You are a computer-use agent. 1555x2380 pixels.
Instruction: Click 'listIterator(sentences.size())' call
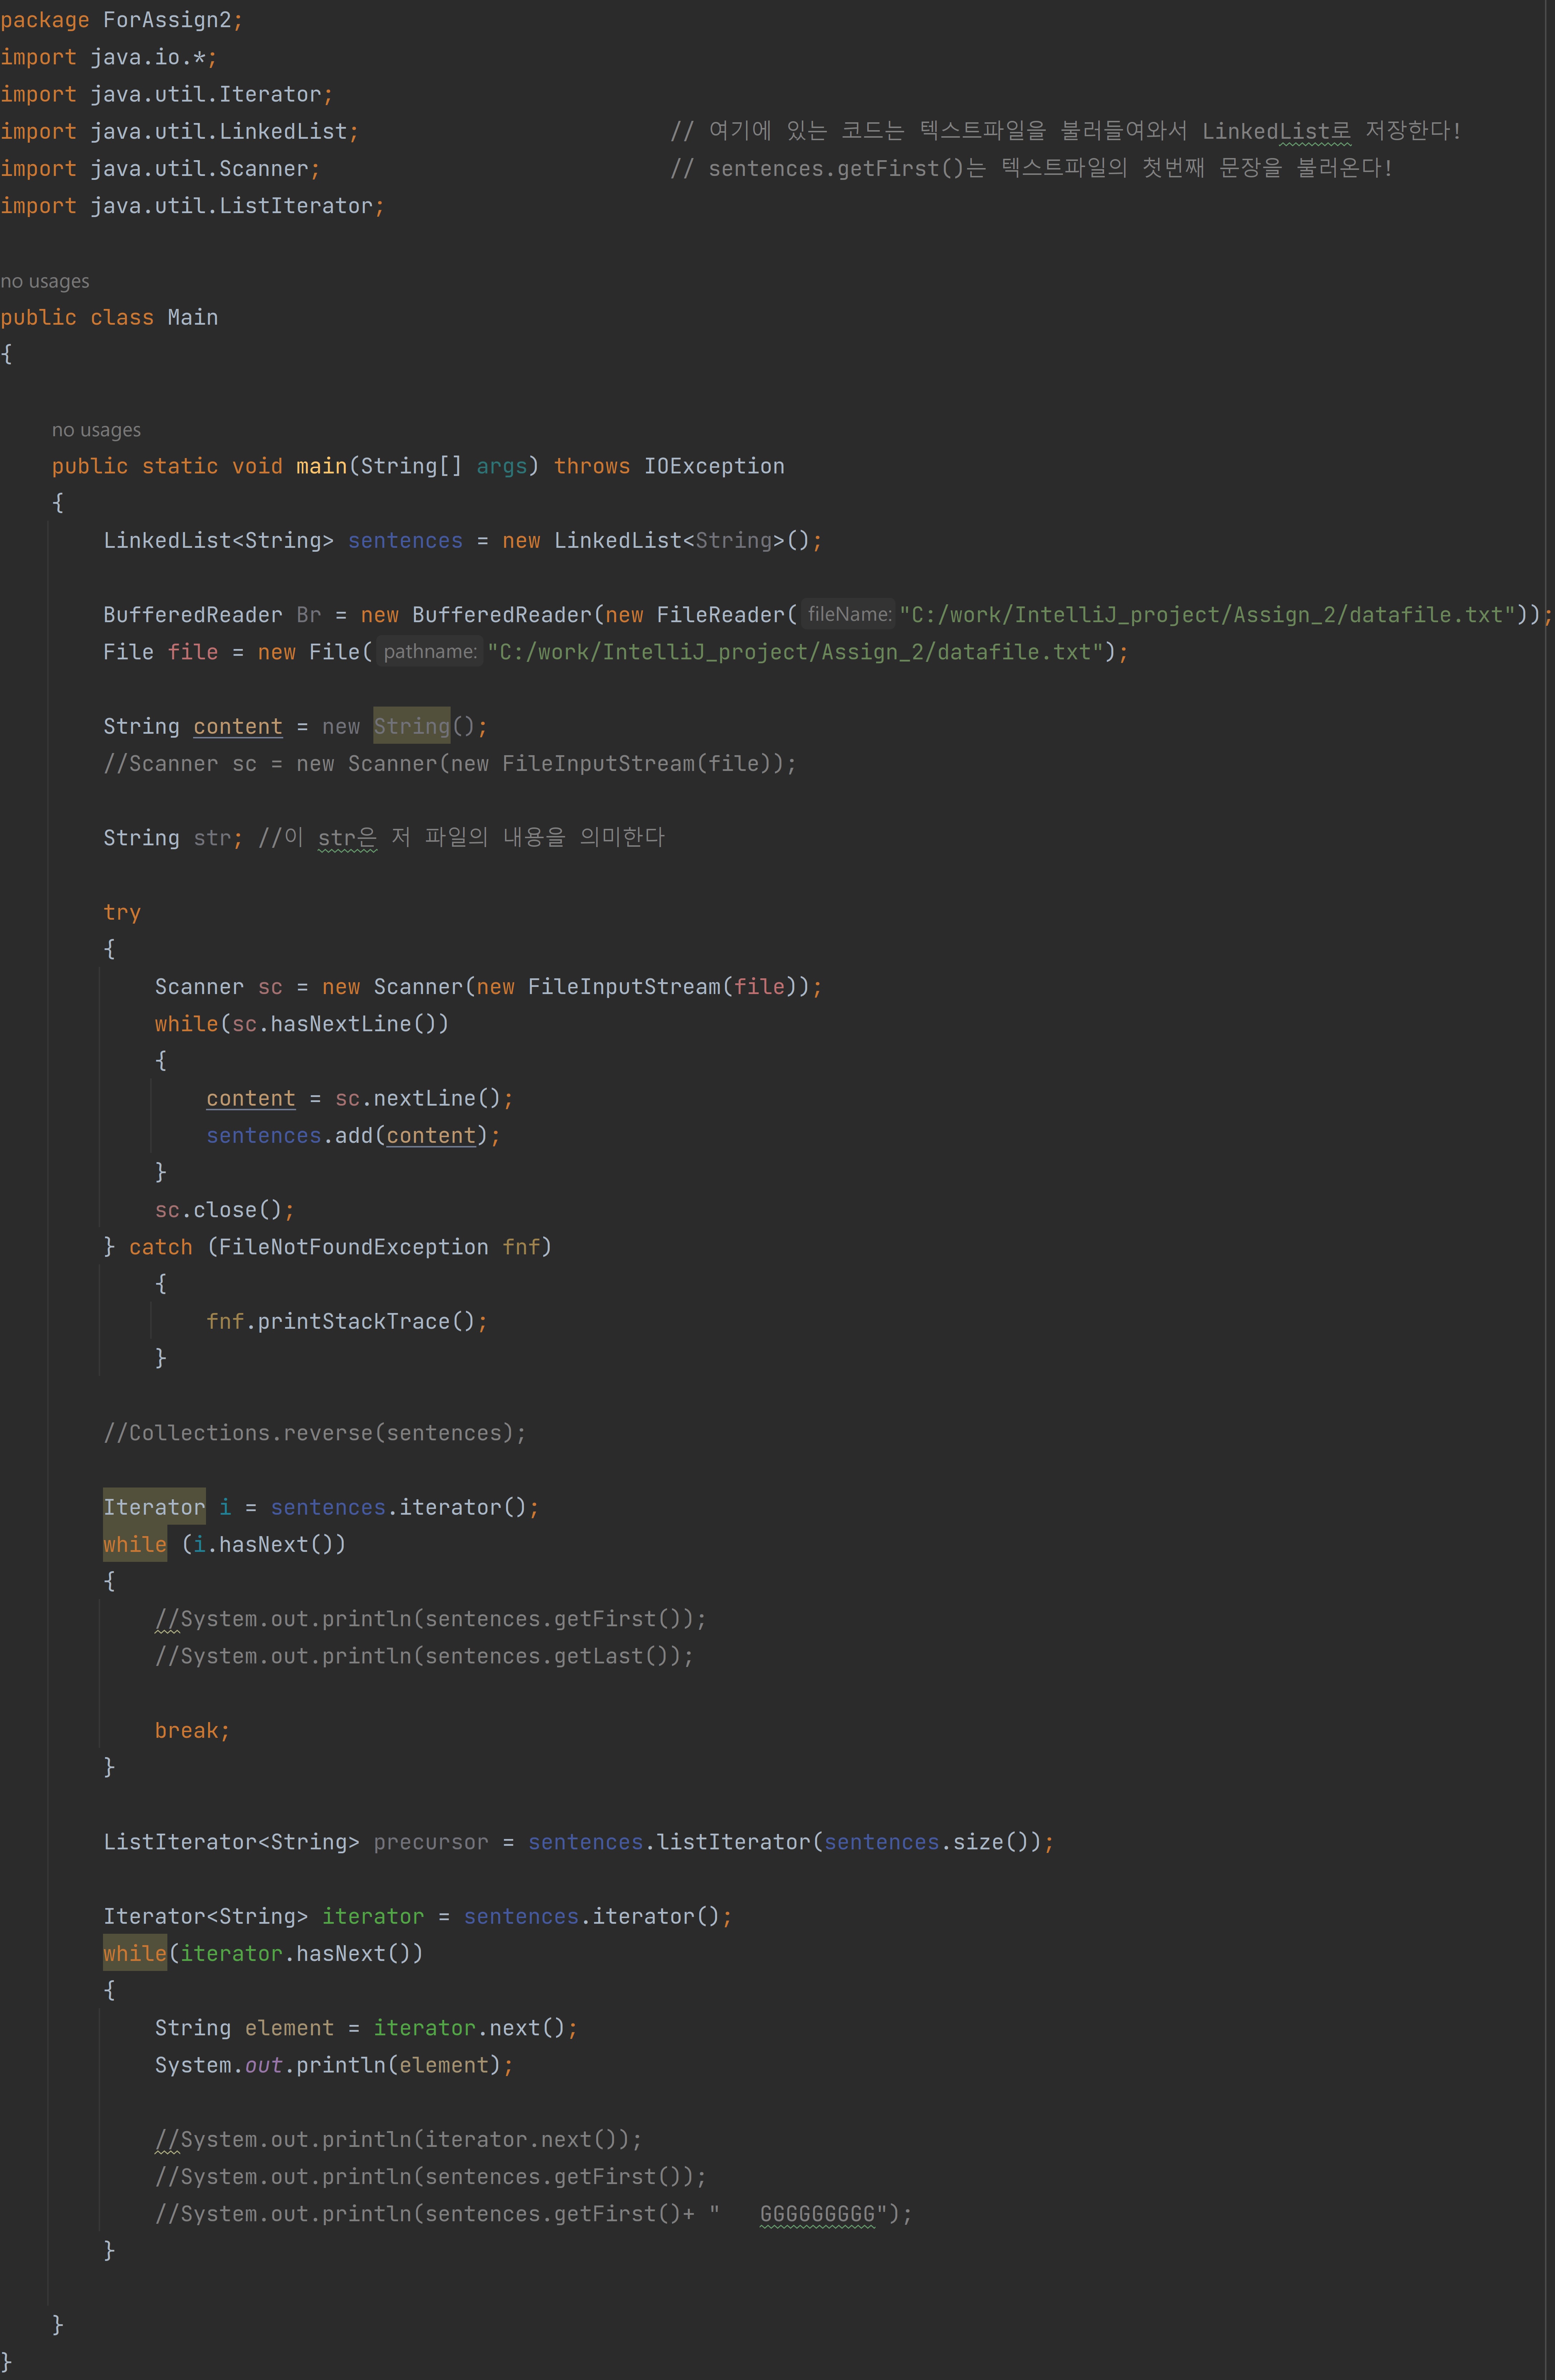pyautogui.click(x=849, y=1842)
